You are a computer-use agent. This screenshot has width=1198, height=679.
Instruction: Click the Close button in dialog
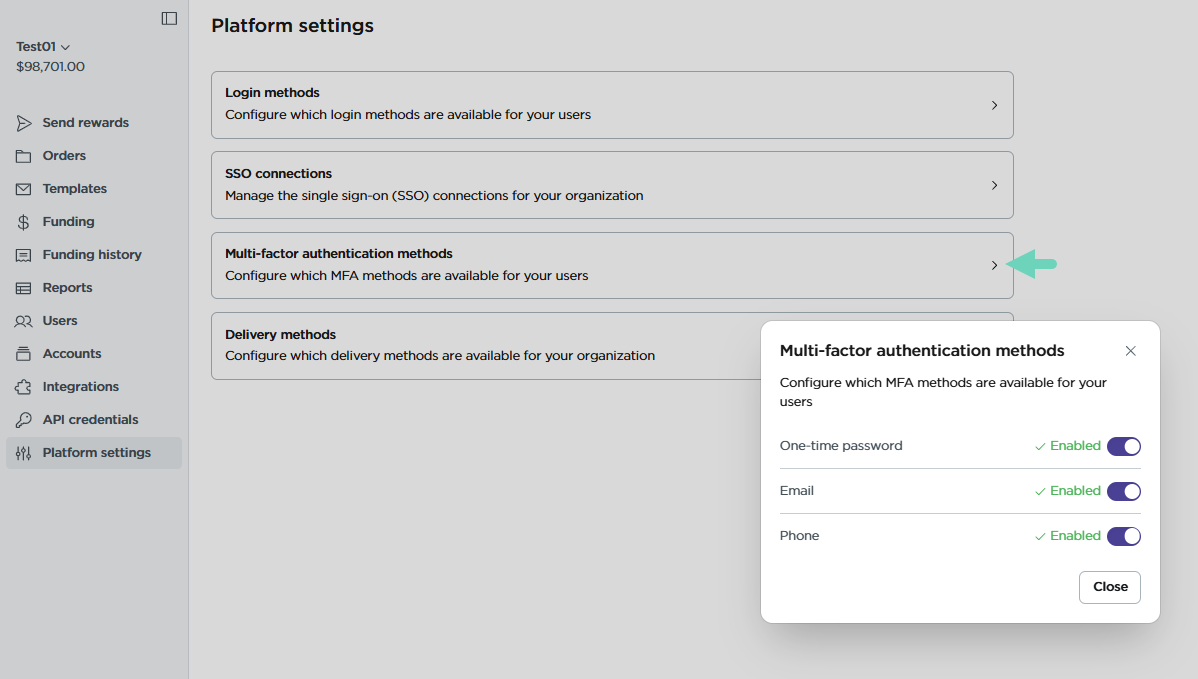coord(1109,587)
